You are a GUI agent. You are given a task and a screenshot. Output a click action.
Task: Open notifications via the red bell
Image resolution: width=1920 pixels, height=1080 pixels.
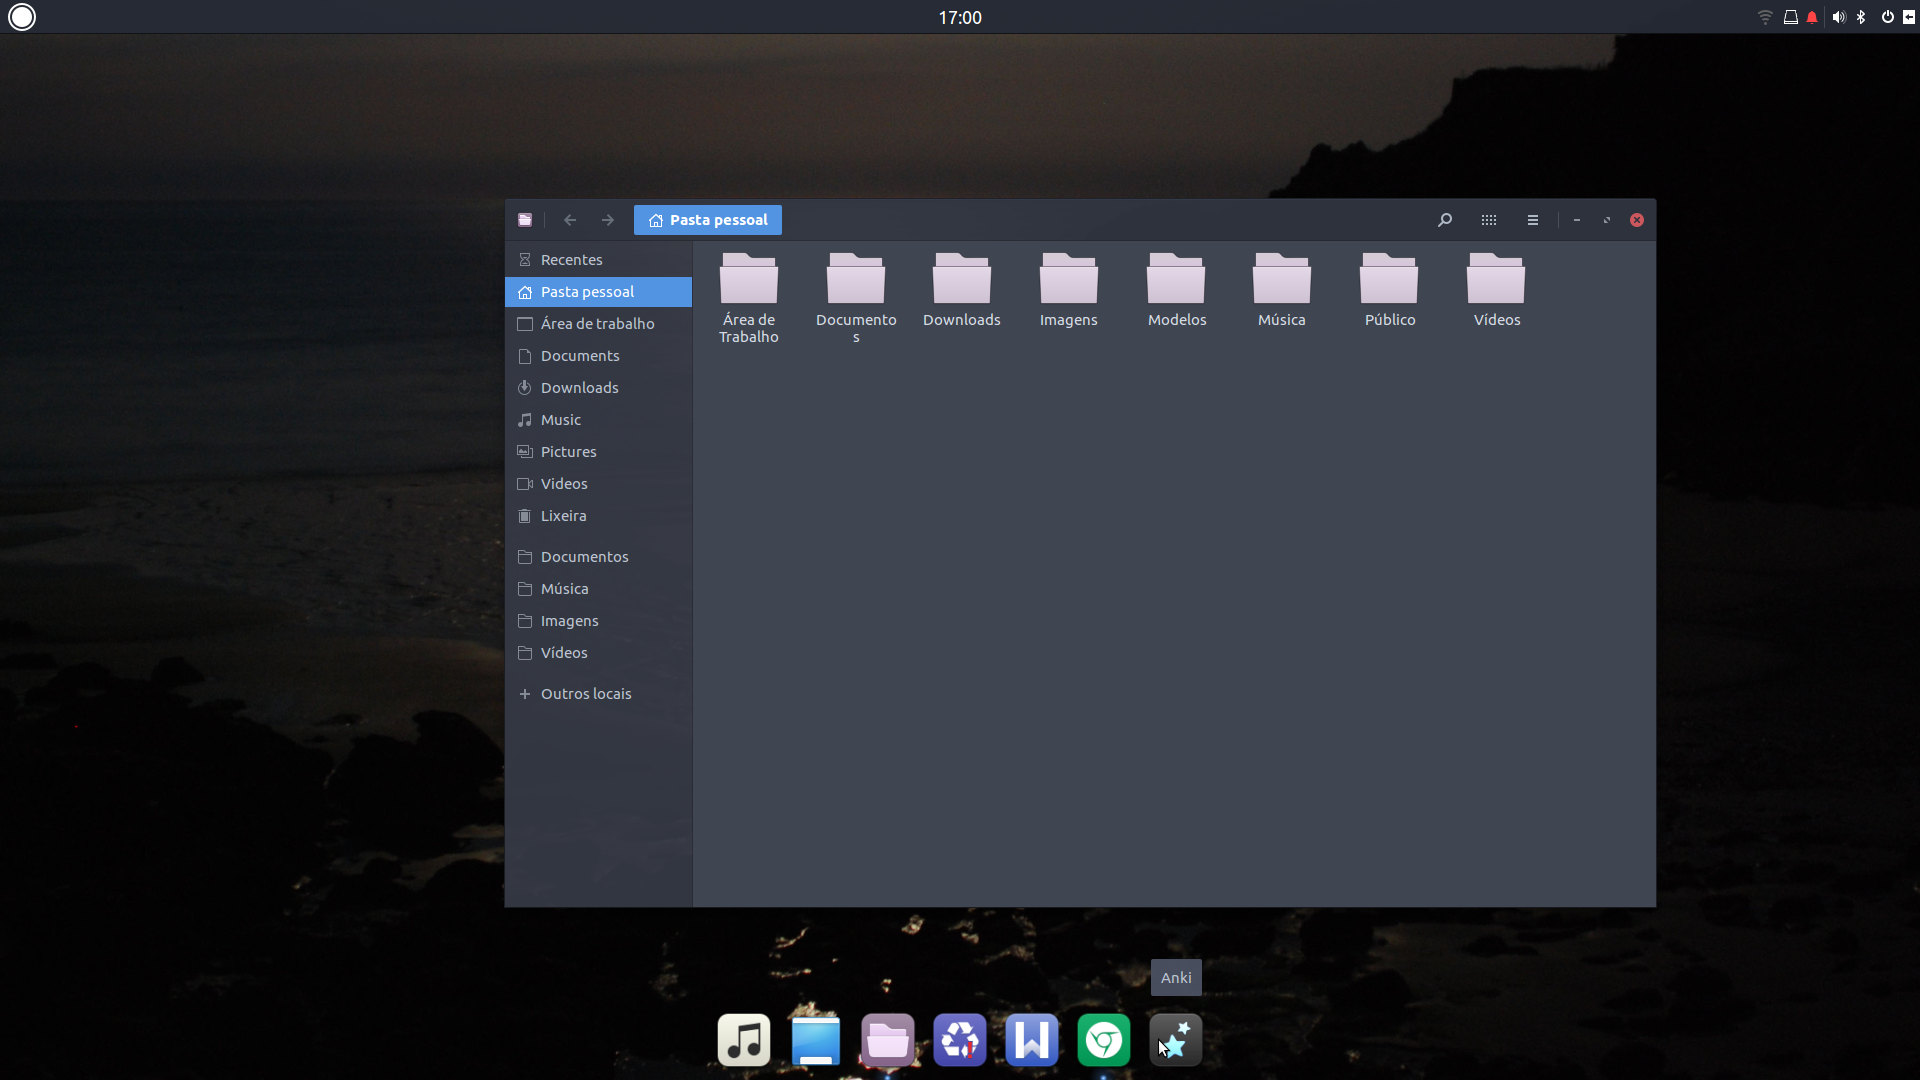(x=1812, y=17)
